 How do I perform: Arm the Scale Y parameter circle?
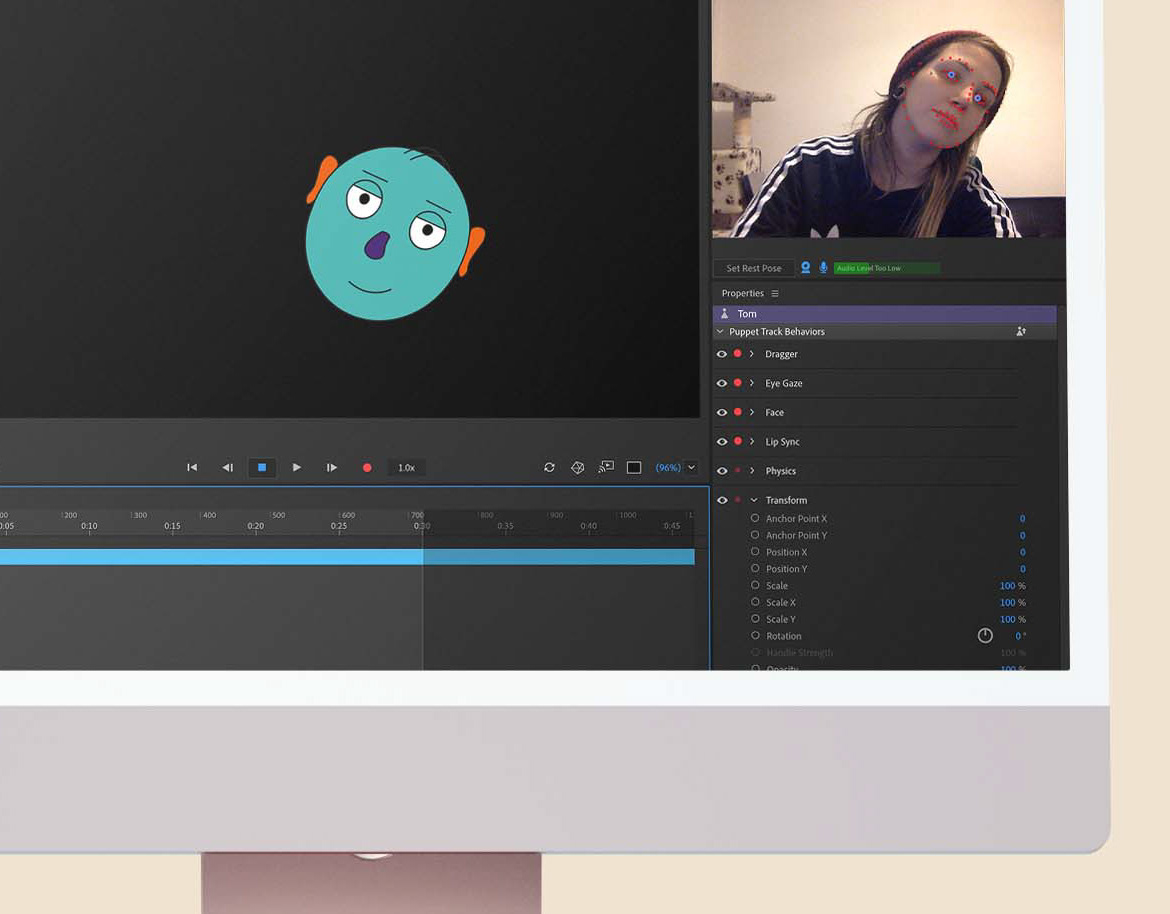point(755,619)
